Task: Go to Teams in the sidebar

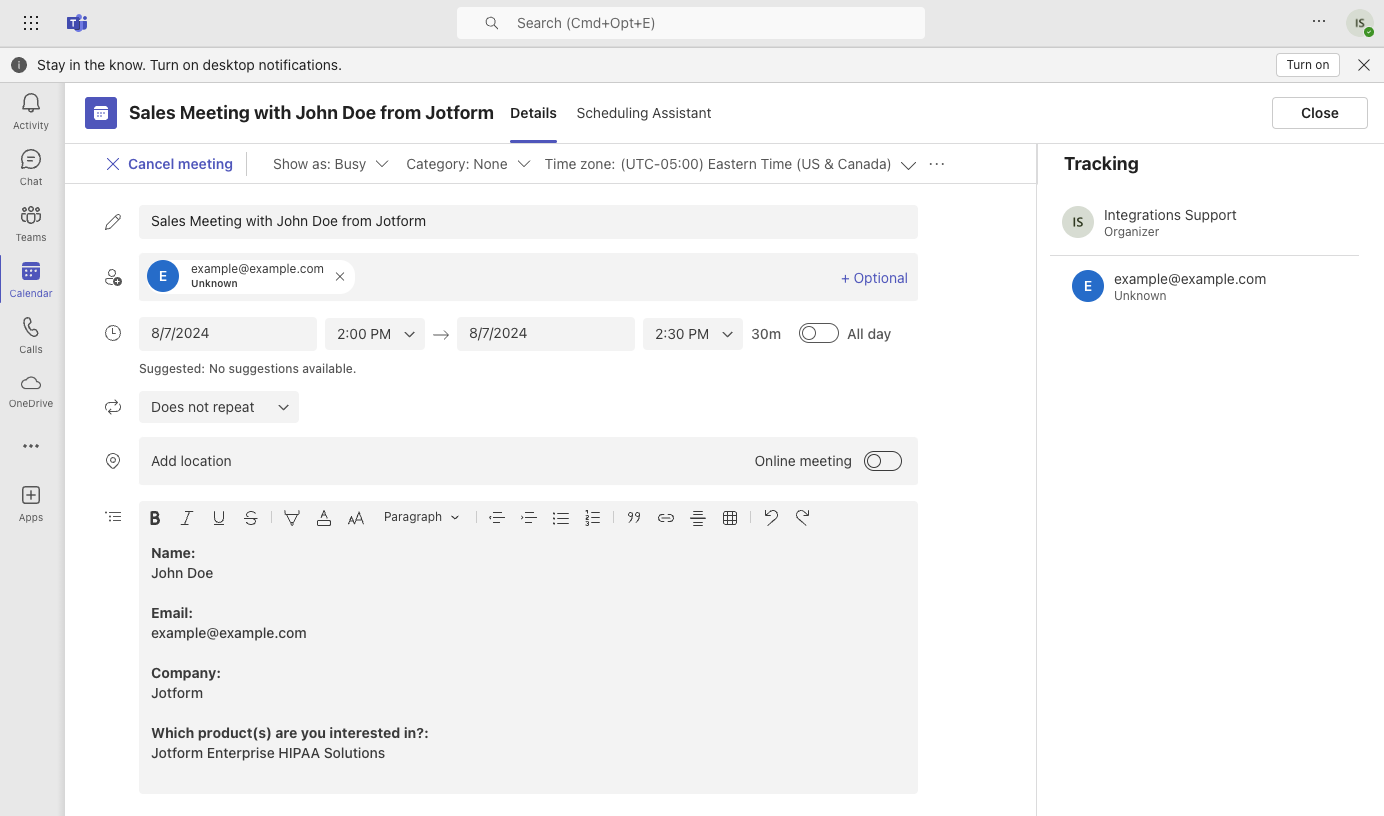Action: [31, 223]
